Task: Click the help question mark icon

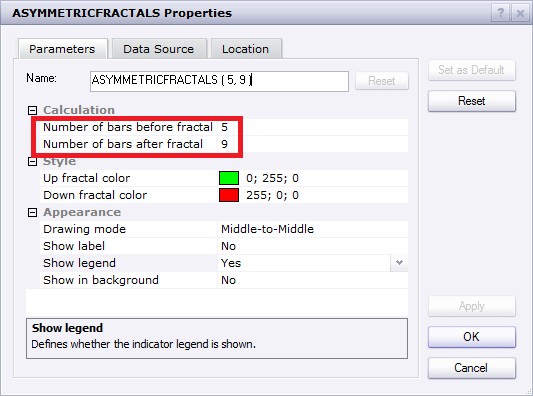Action: click(x=500, y=14)
